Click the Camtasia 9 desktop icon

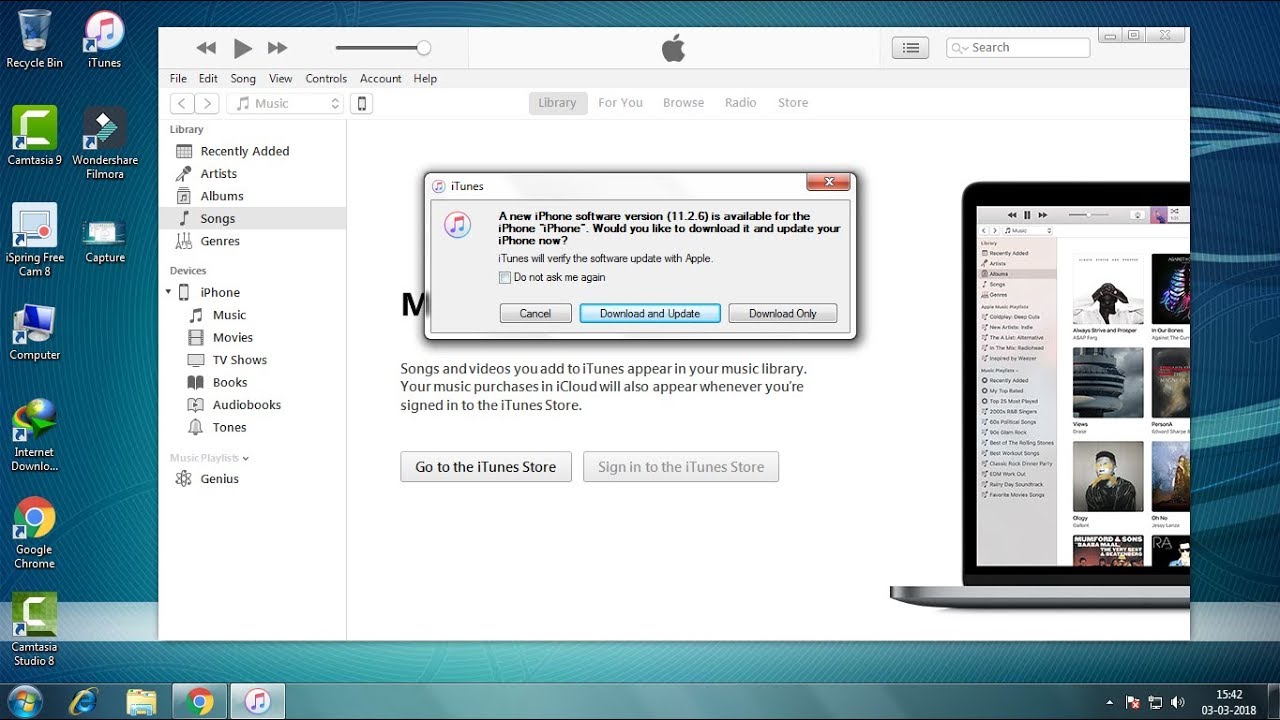34,136
